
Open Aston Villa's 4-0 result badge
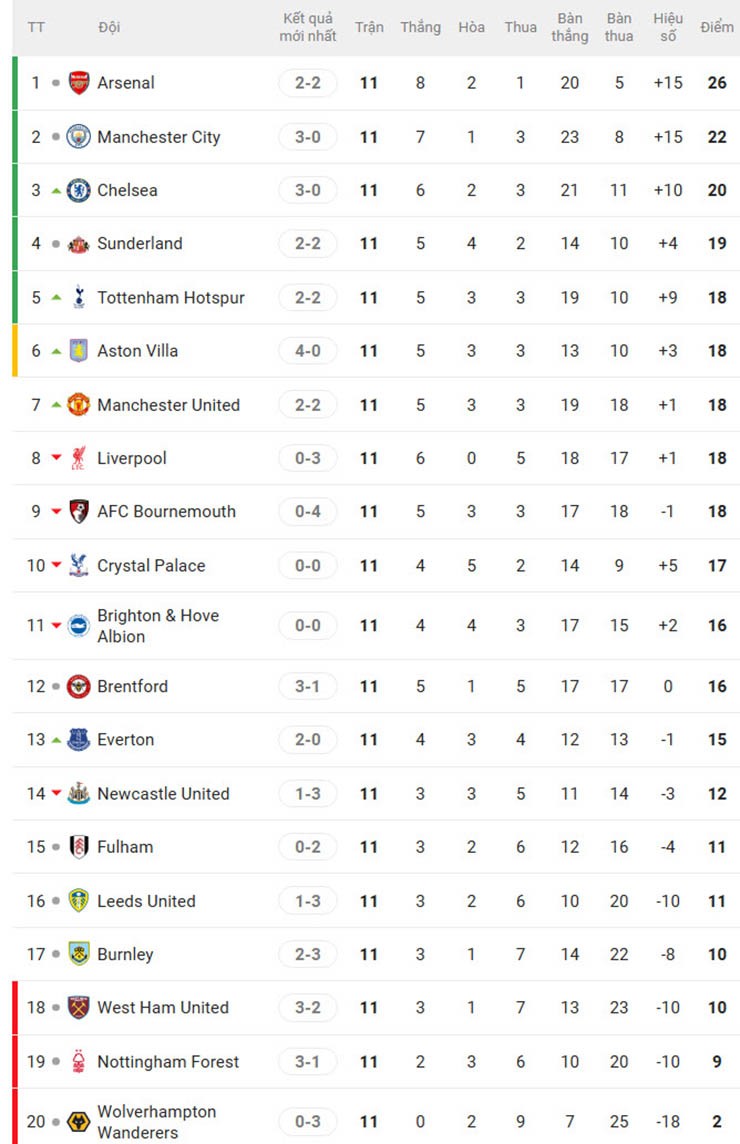308,351
